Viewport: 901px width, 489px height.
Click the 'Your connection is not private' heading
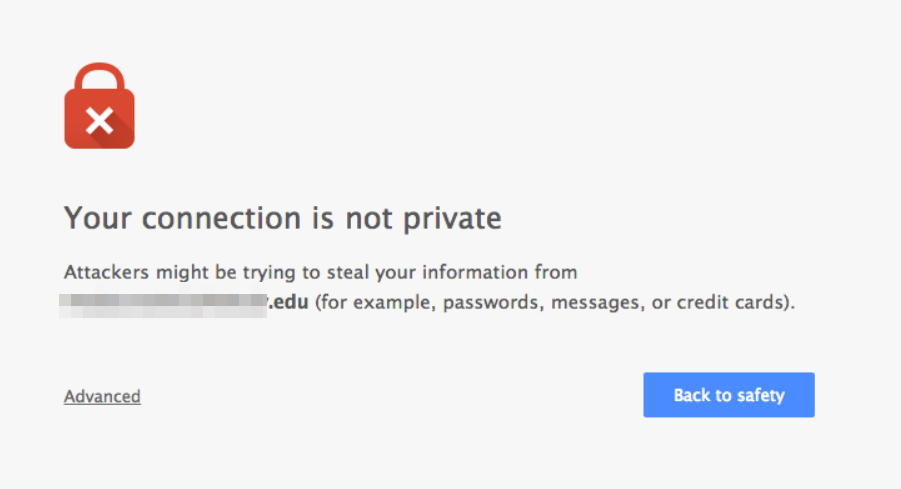point(283,218)
